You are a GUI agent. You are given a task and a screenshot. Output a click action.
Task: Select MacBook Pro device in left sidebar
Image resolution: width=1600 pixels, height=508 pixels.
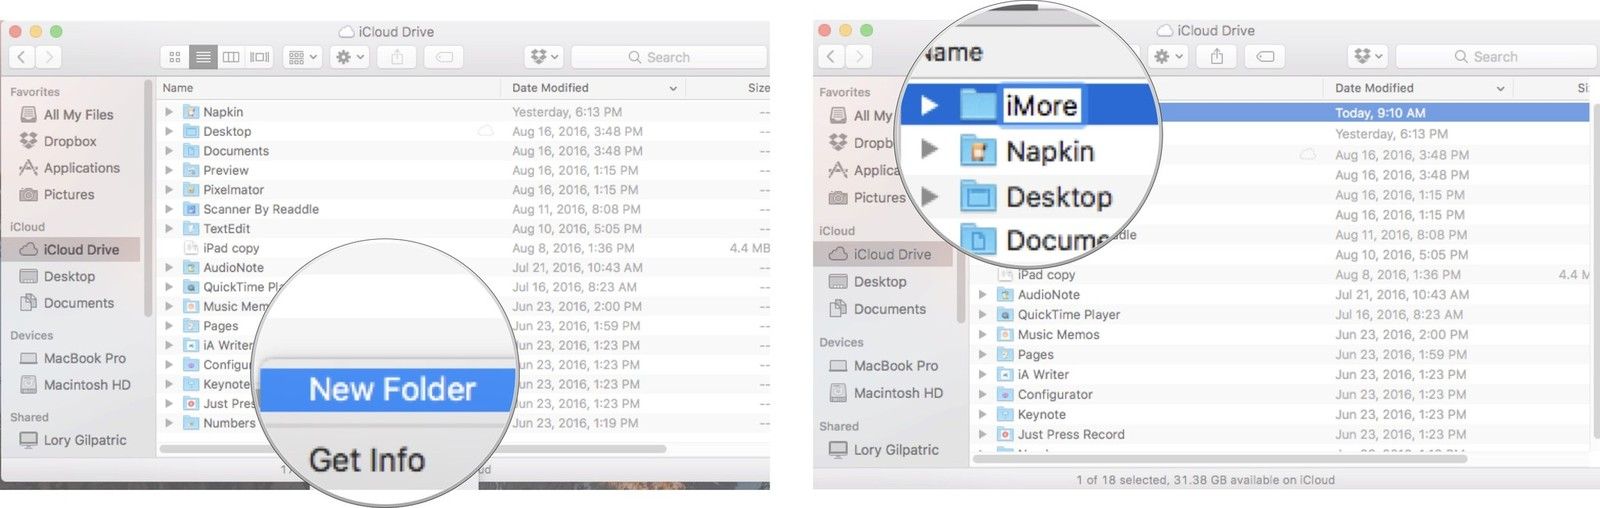pyautogui.click(x=84, y=358)
